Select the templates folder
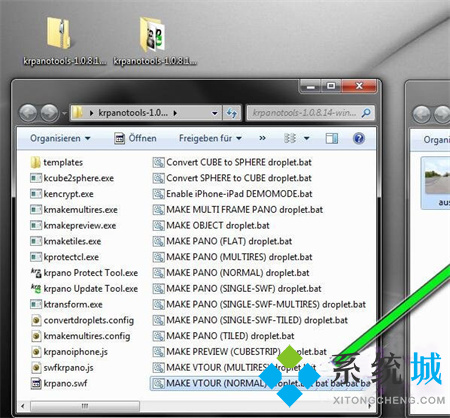The height and width of the screenshot is (418, 450). (x=56, y=163)
